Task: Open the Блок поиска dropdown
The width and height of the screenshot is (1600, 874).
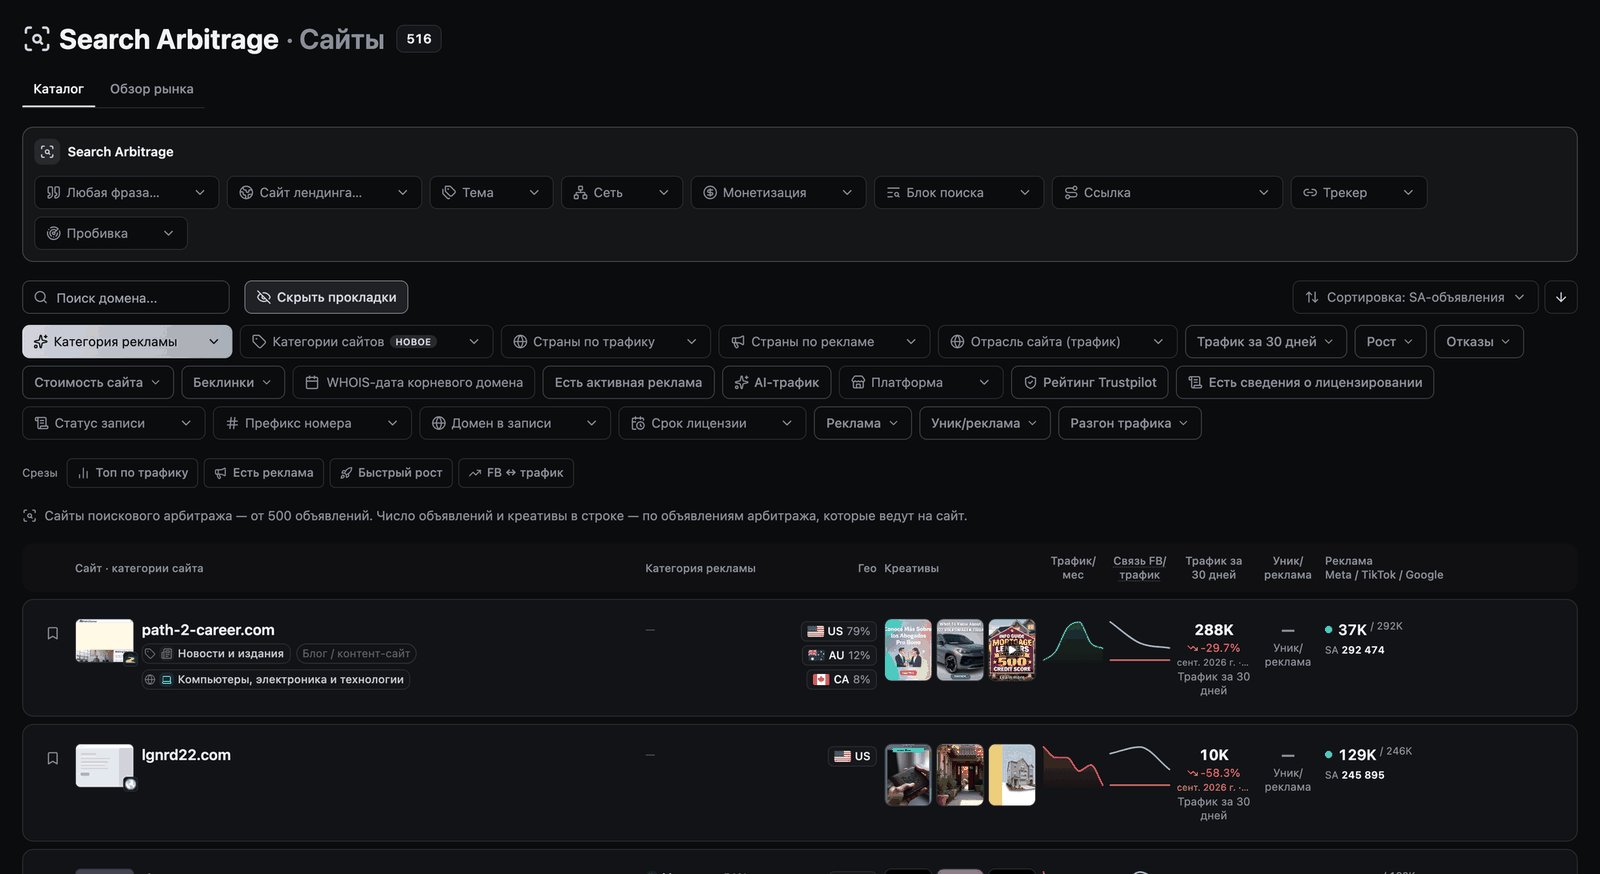Action: click(x=959, y=192)
